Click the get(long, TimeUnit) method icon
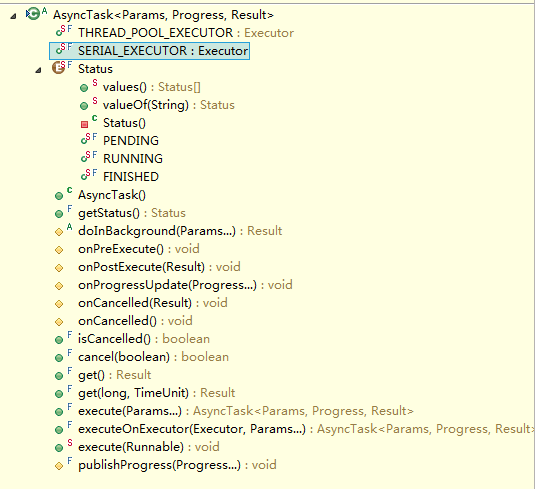Image resolution: width=535 pixels, height=489 pixels. tap(63, 392)
